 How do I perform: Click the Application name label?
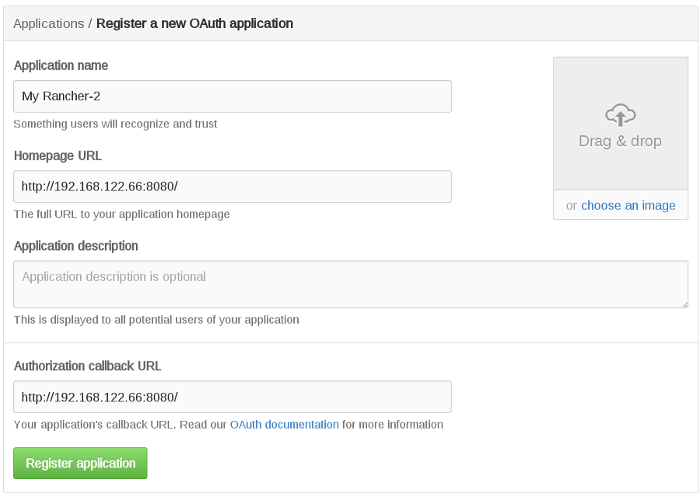pyautogui.click(x=61, y=65)
